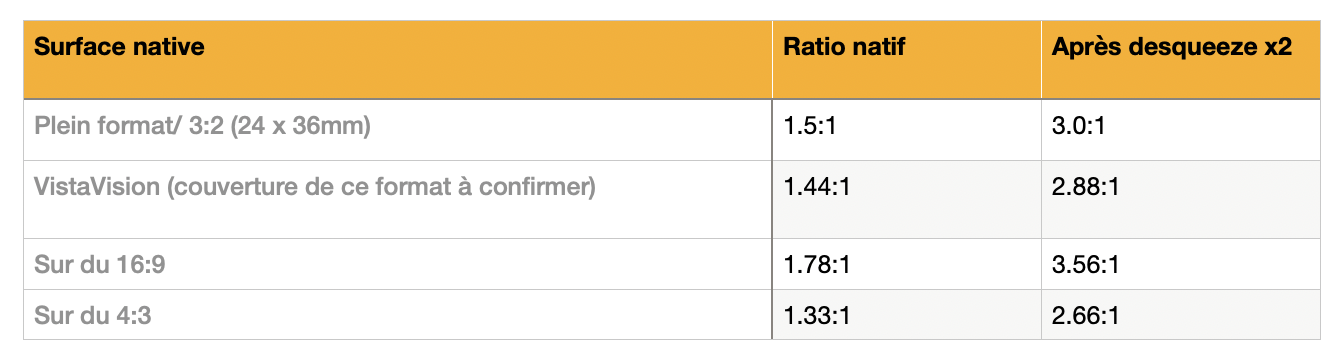Click the word 'desqueeze' in the header
The width and height of the screenshot is (1336, 360).
1184,48
